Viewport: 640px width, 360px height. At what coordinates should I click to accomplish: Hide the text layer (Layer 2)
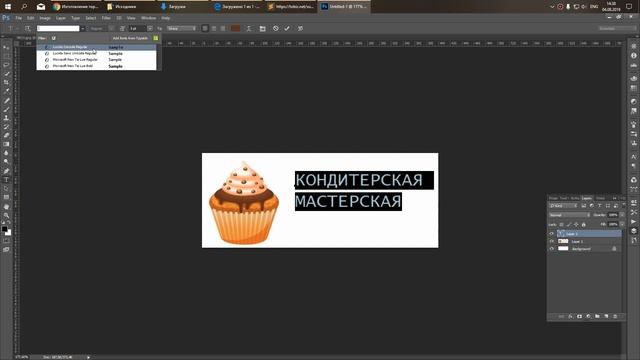pyautogui.click(x=552, y=234)
